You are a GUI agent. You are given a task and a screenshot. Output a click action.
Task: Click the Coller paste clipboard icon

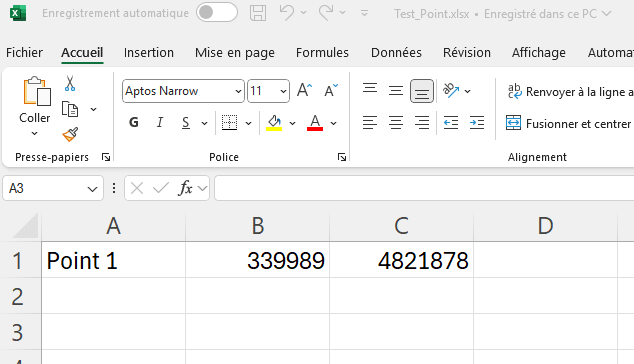pyautogui.click(x=37, y=91)
